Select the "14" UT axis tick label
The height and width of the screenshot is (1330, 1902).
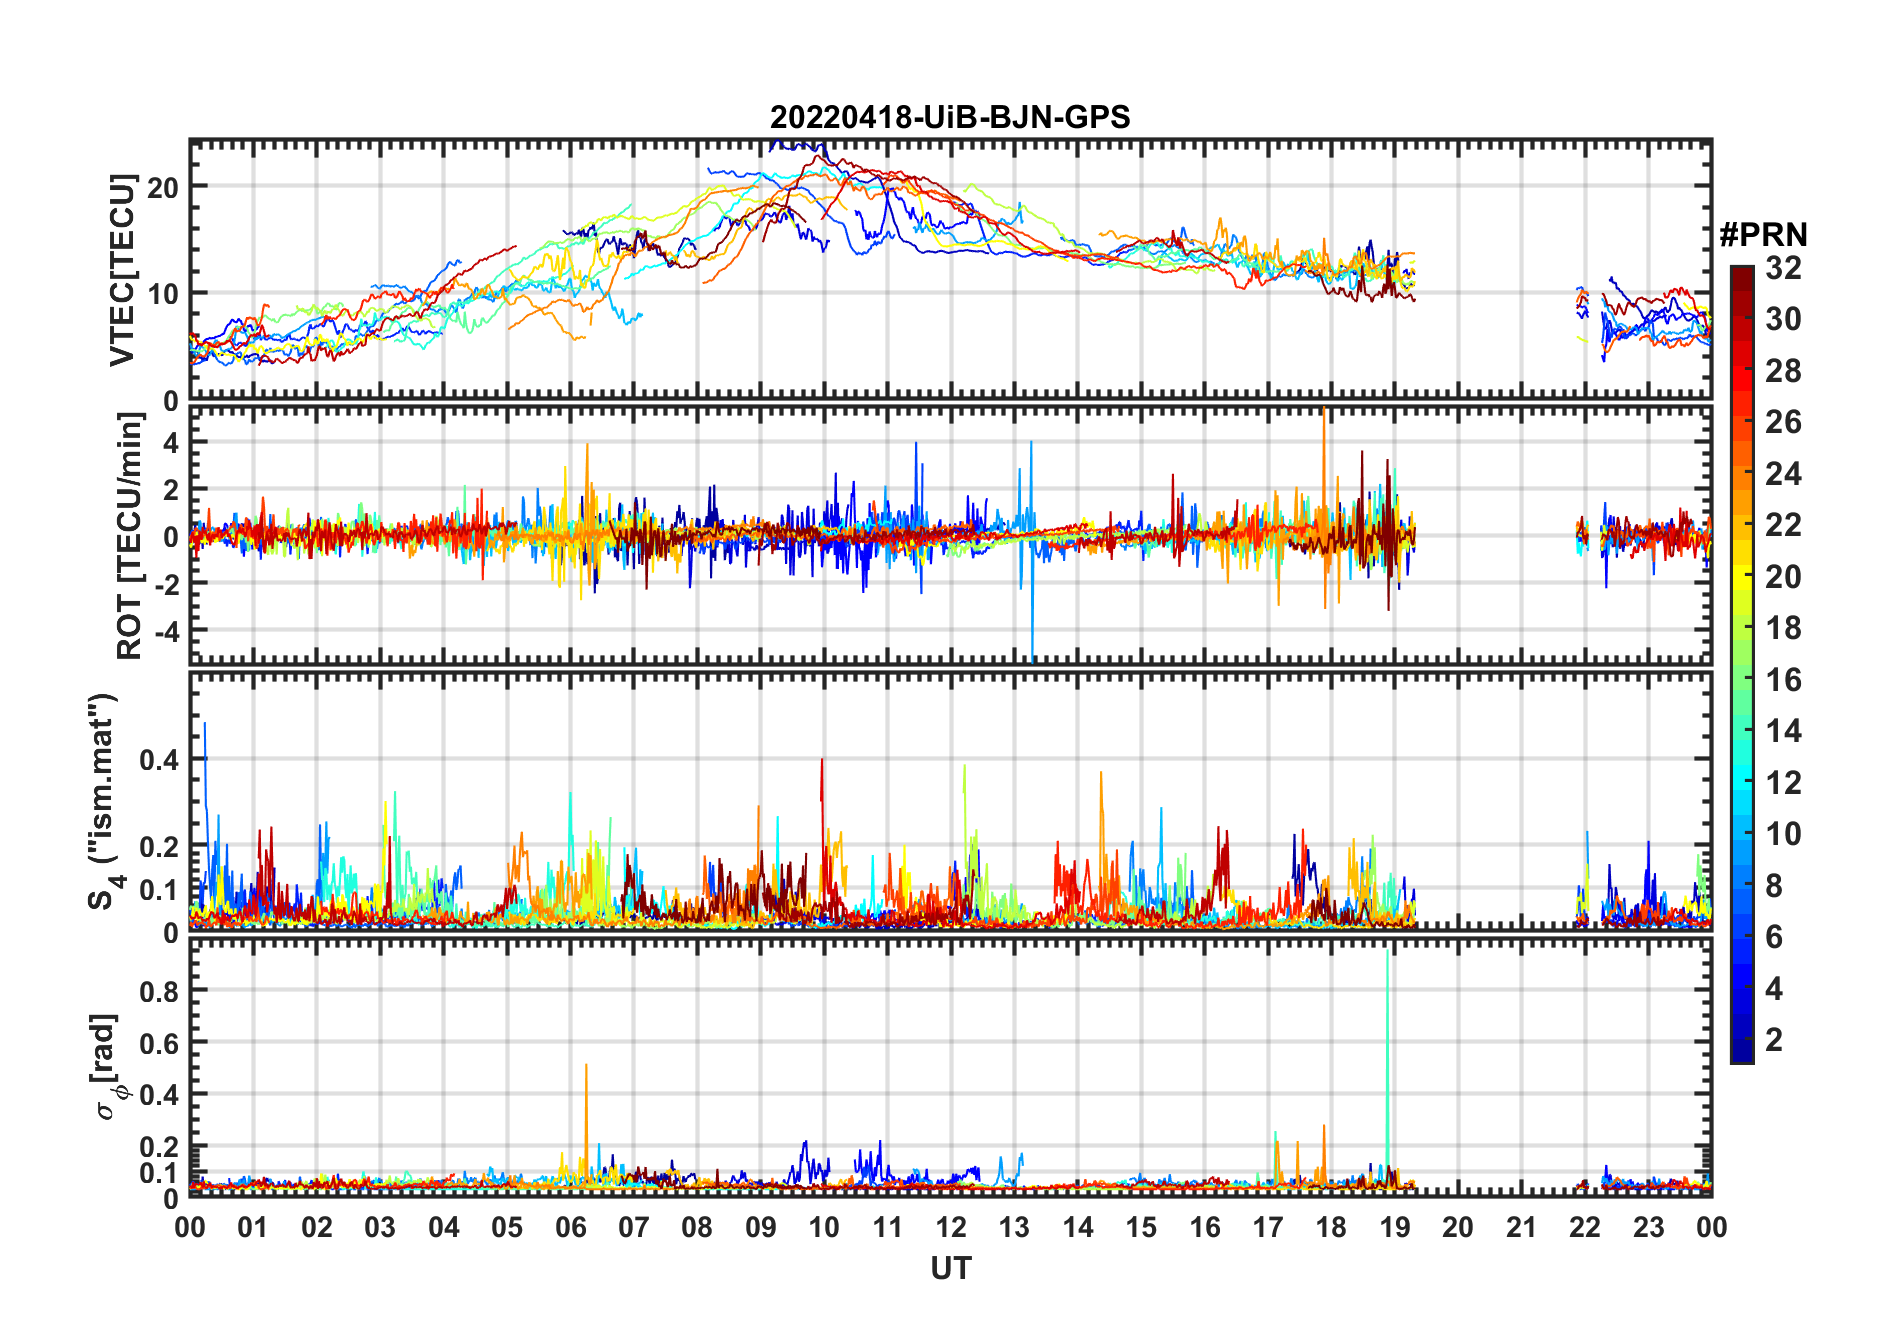pos(1078,1227)
